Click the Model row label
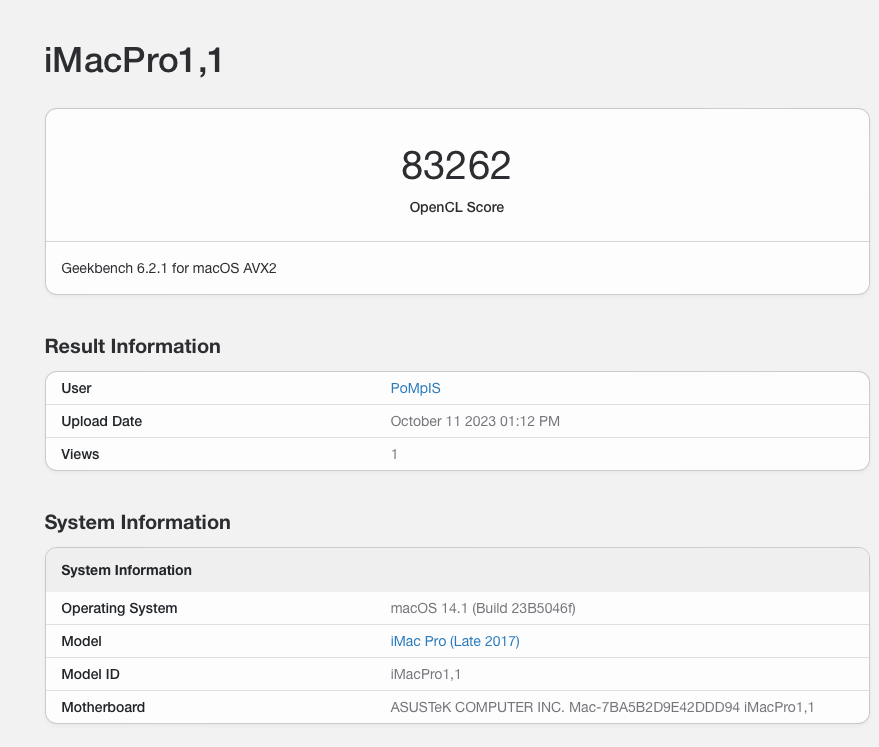Viewport: 879px width, 747px height. pyautogui.click(x=81, y=641)
